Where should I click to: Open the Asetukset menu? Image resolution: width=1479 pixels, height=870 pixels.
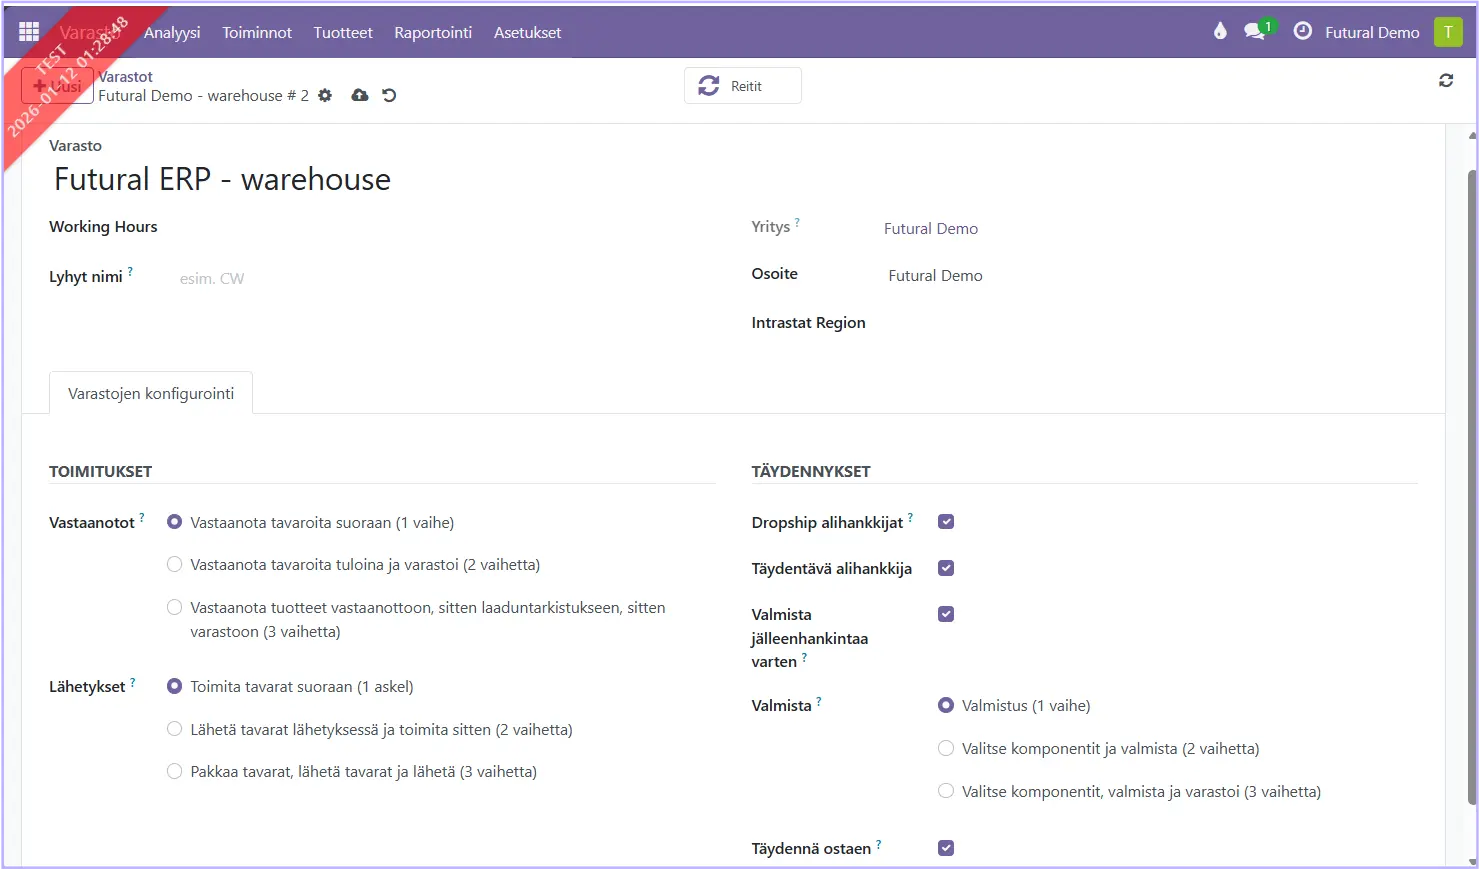coord(527,32)
